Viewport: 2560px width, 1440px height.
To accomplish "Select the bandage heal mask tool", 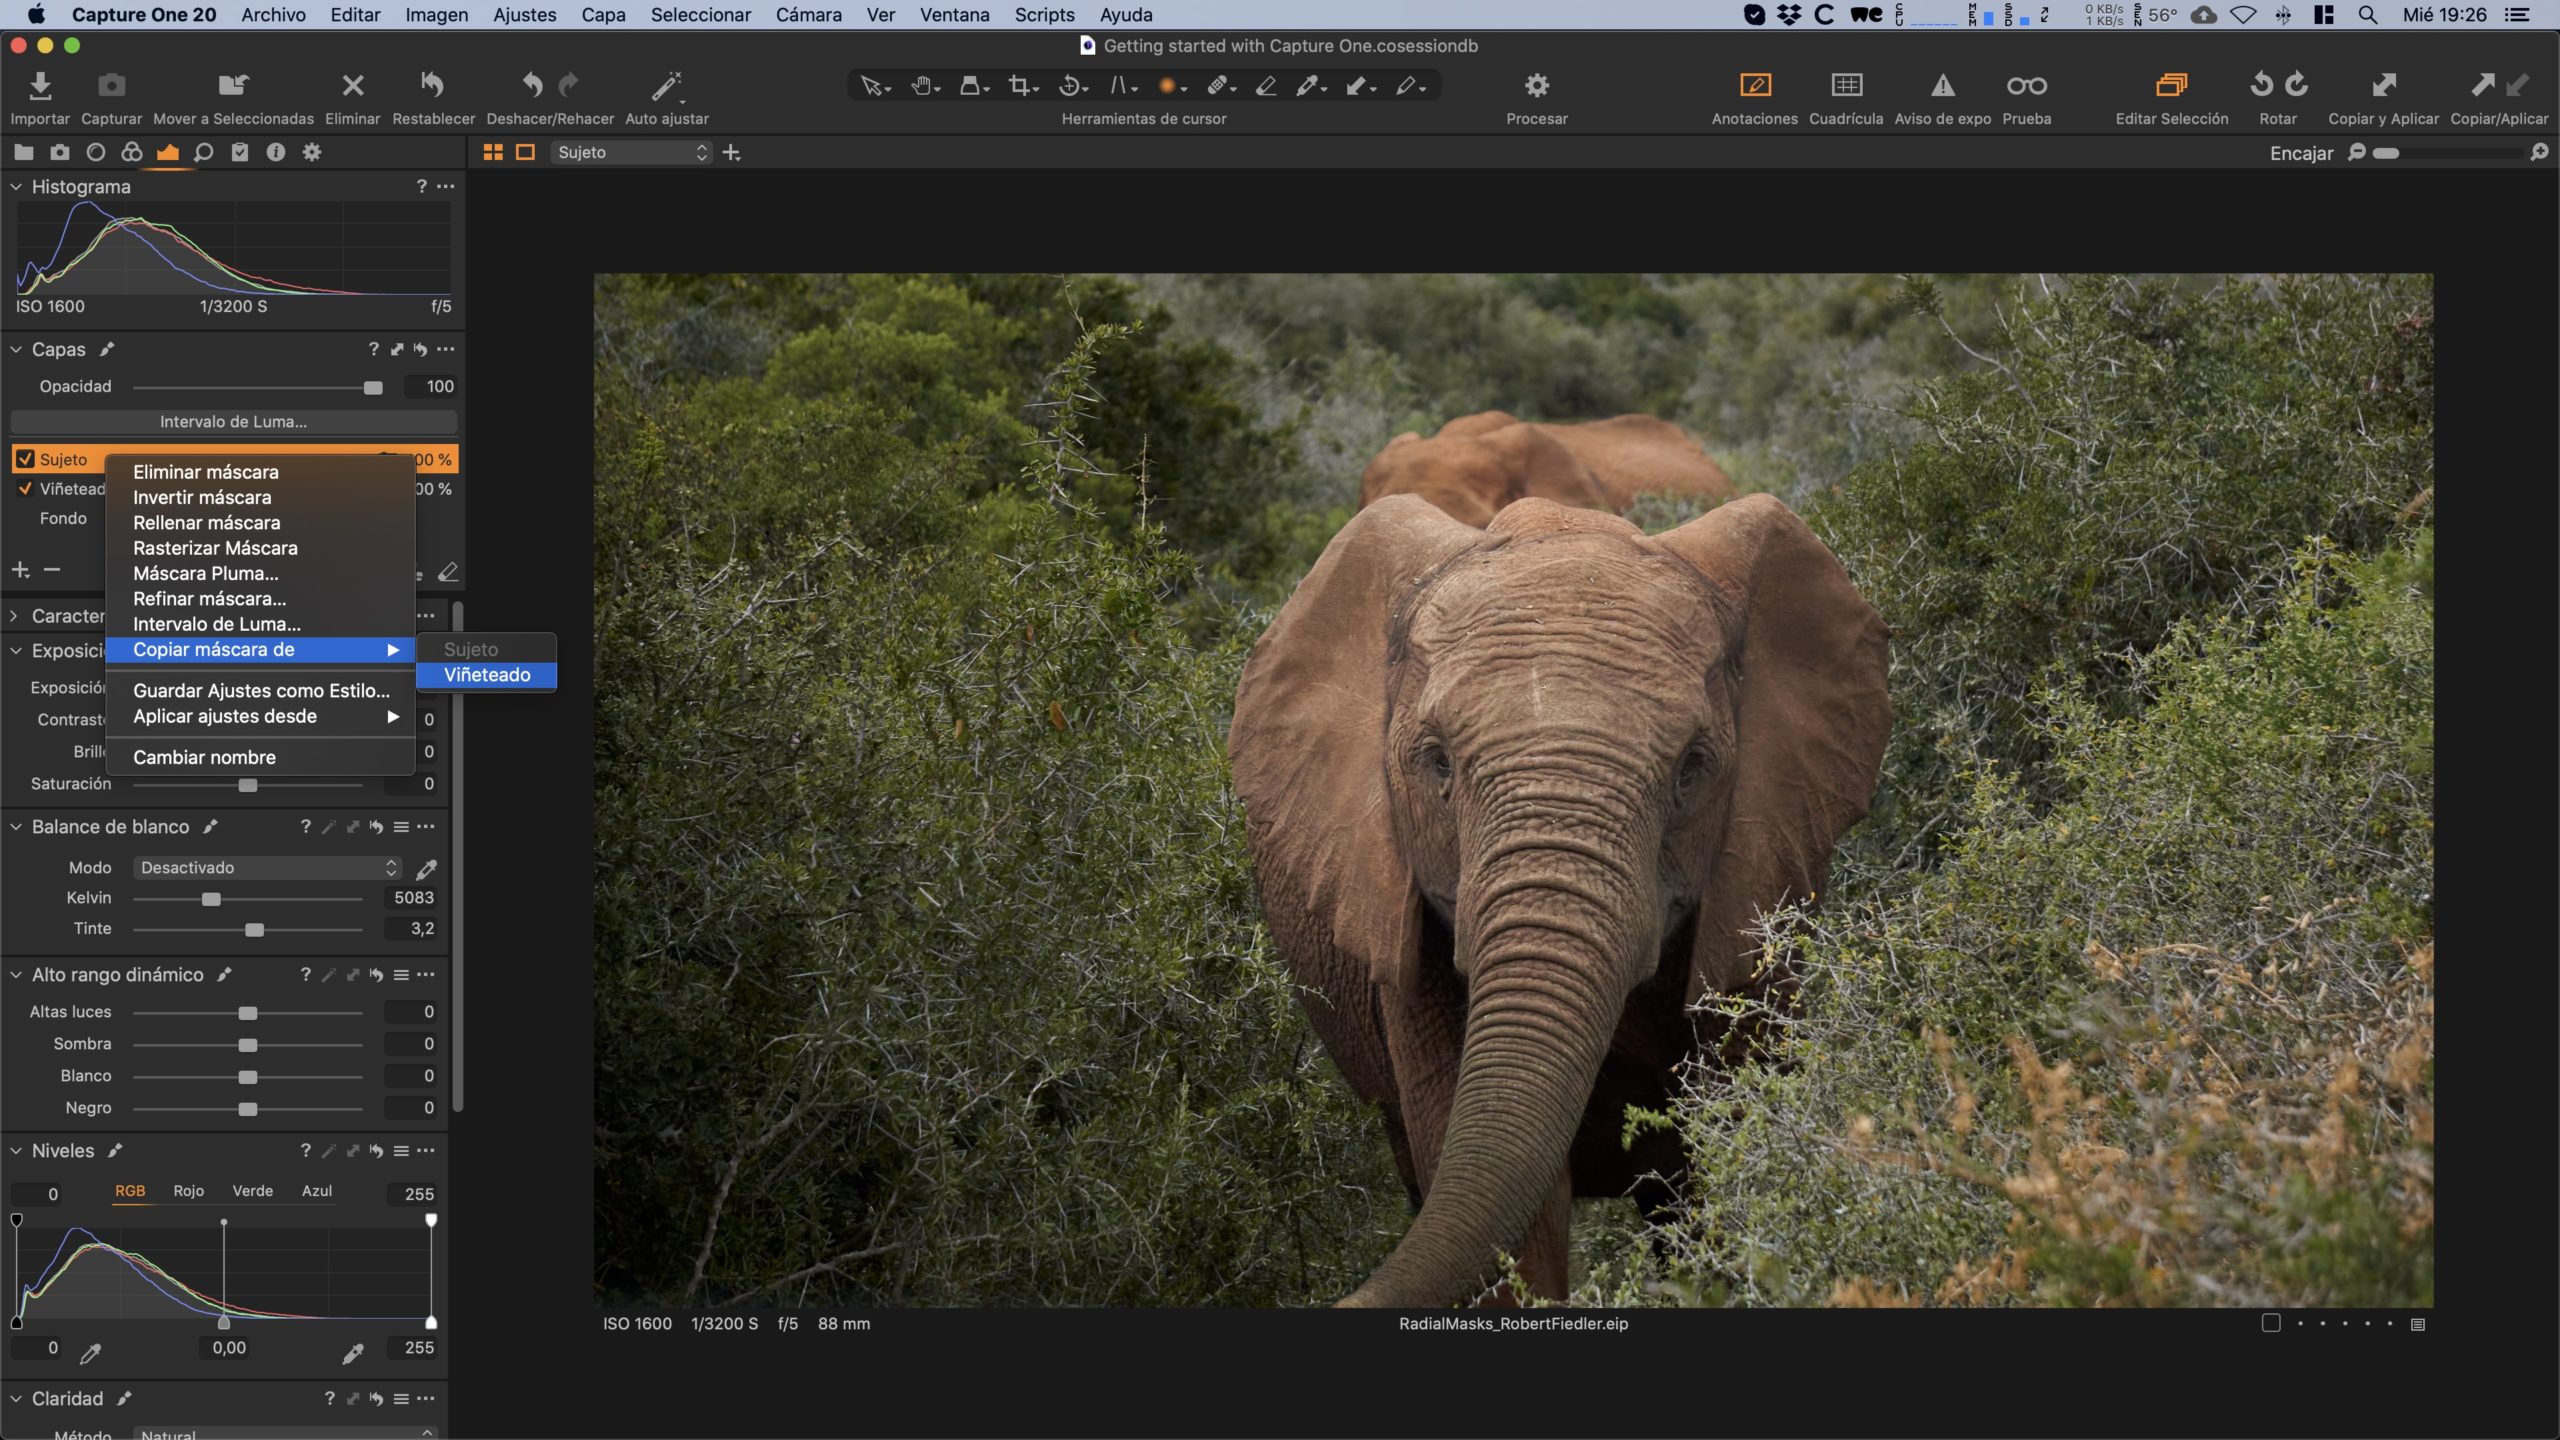I will [x=1220, y=86].
